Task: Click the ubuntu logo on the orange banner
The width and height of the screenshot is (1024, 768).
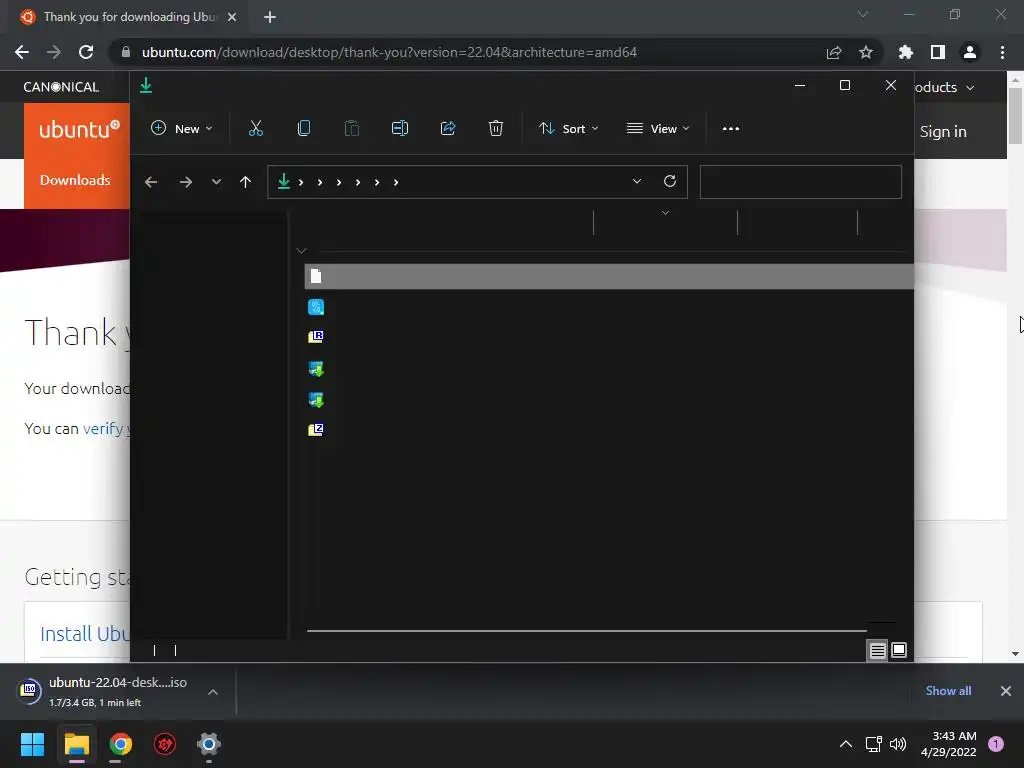Action: point(79,129)
